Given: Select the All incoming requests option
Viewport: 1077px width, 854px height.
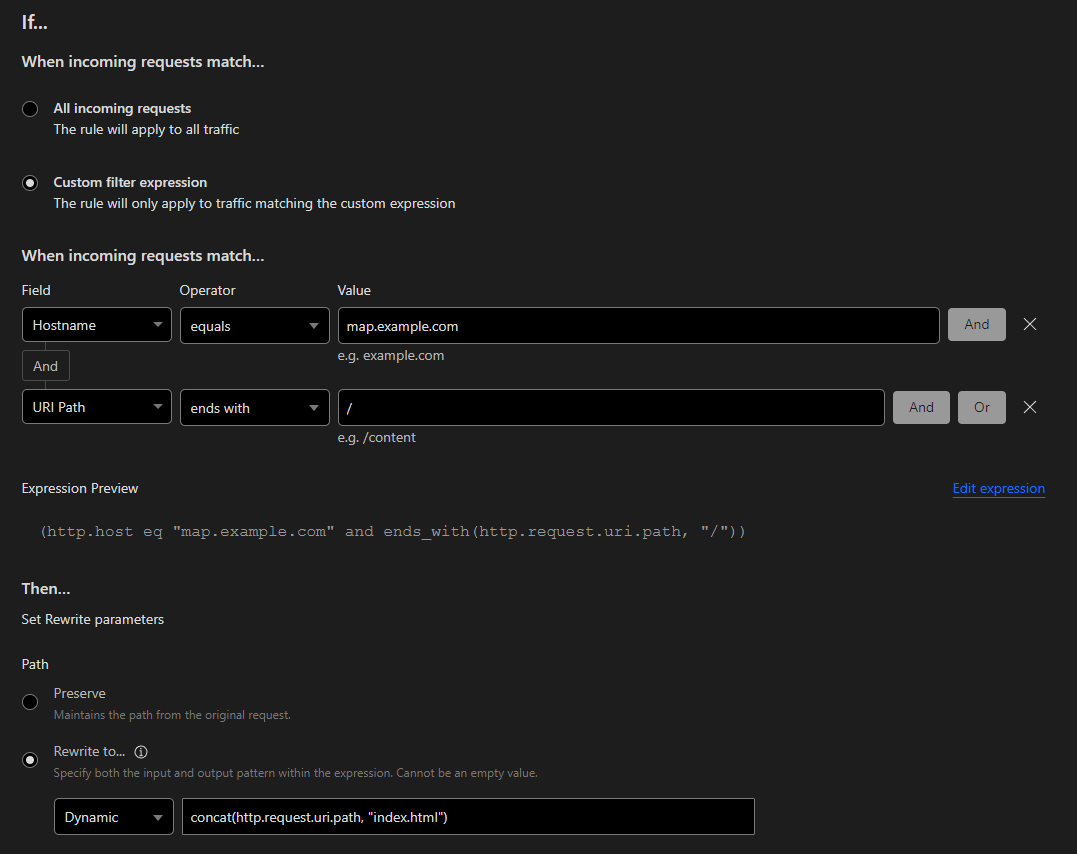Looking at the screenshot, I should pos(31,109).
